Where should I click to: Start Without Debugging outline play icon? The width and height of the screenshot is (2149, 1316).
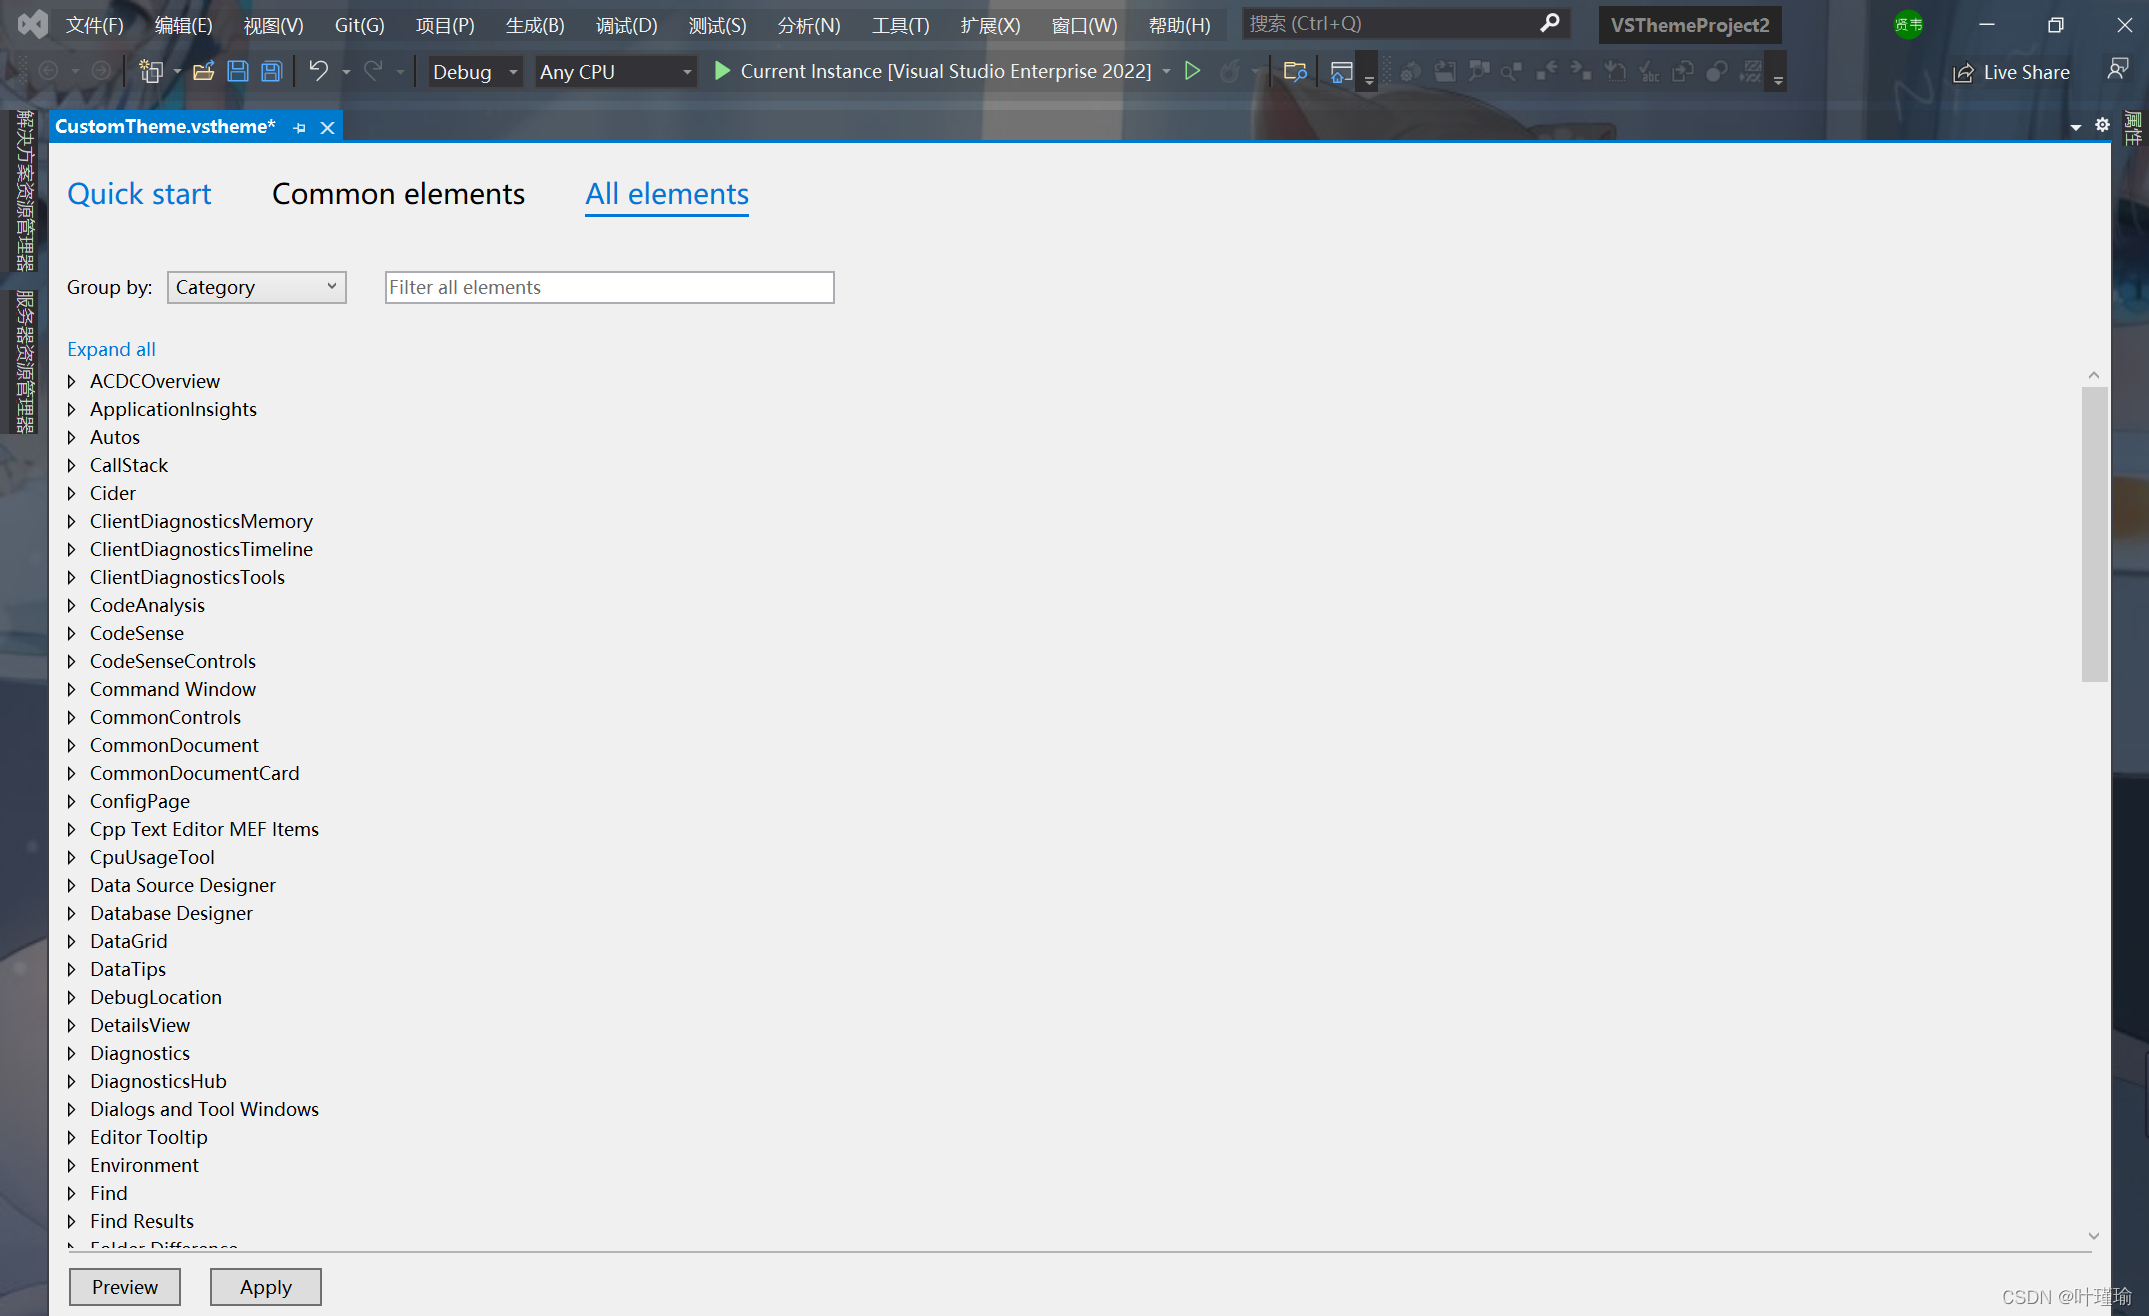point(1192,71)
